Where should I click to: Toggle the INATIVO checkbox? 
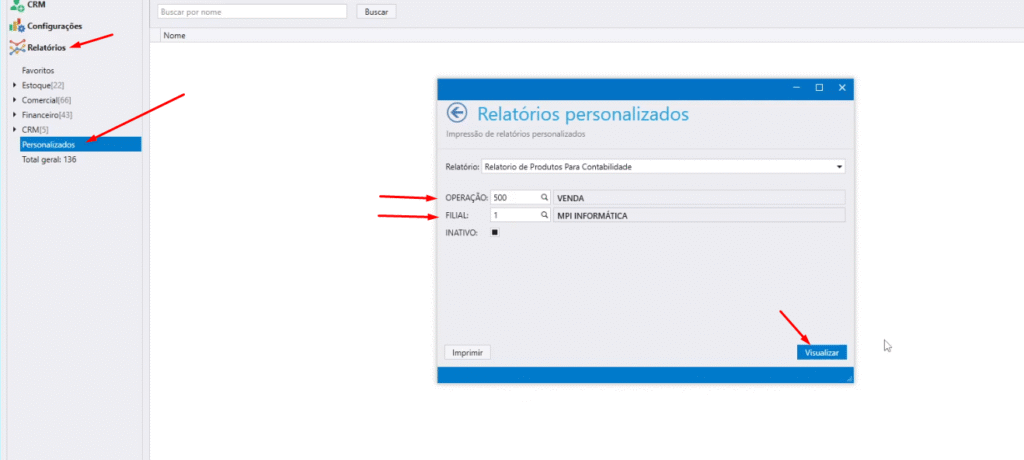494,233
